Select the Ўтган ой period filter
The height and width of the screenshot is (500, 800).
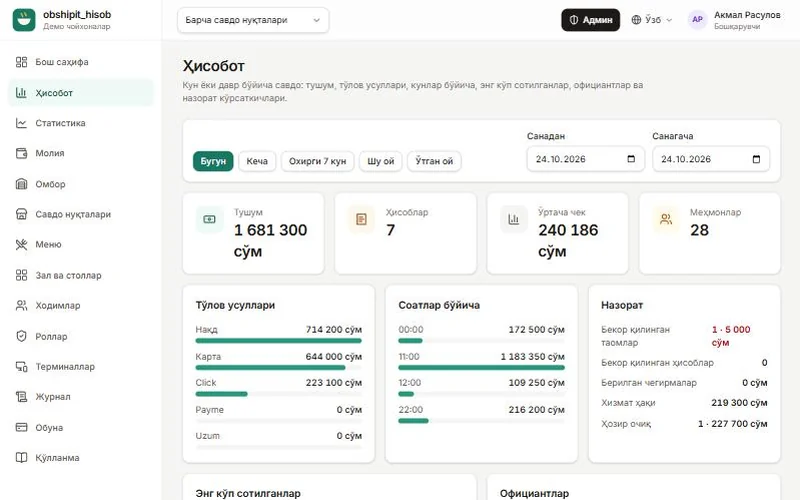(434, 161)
